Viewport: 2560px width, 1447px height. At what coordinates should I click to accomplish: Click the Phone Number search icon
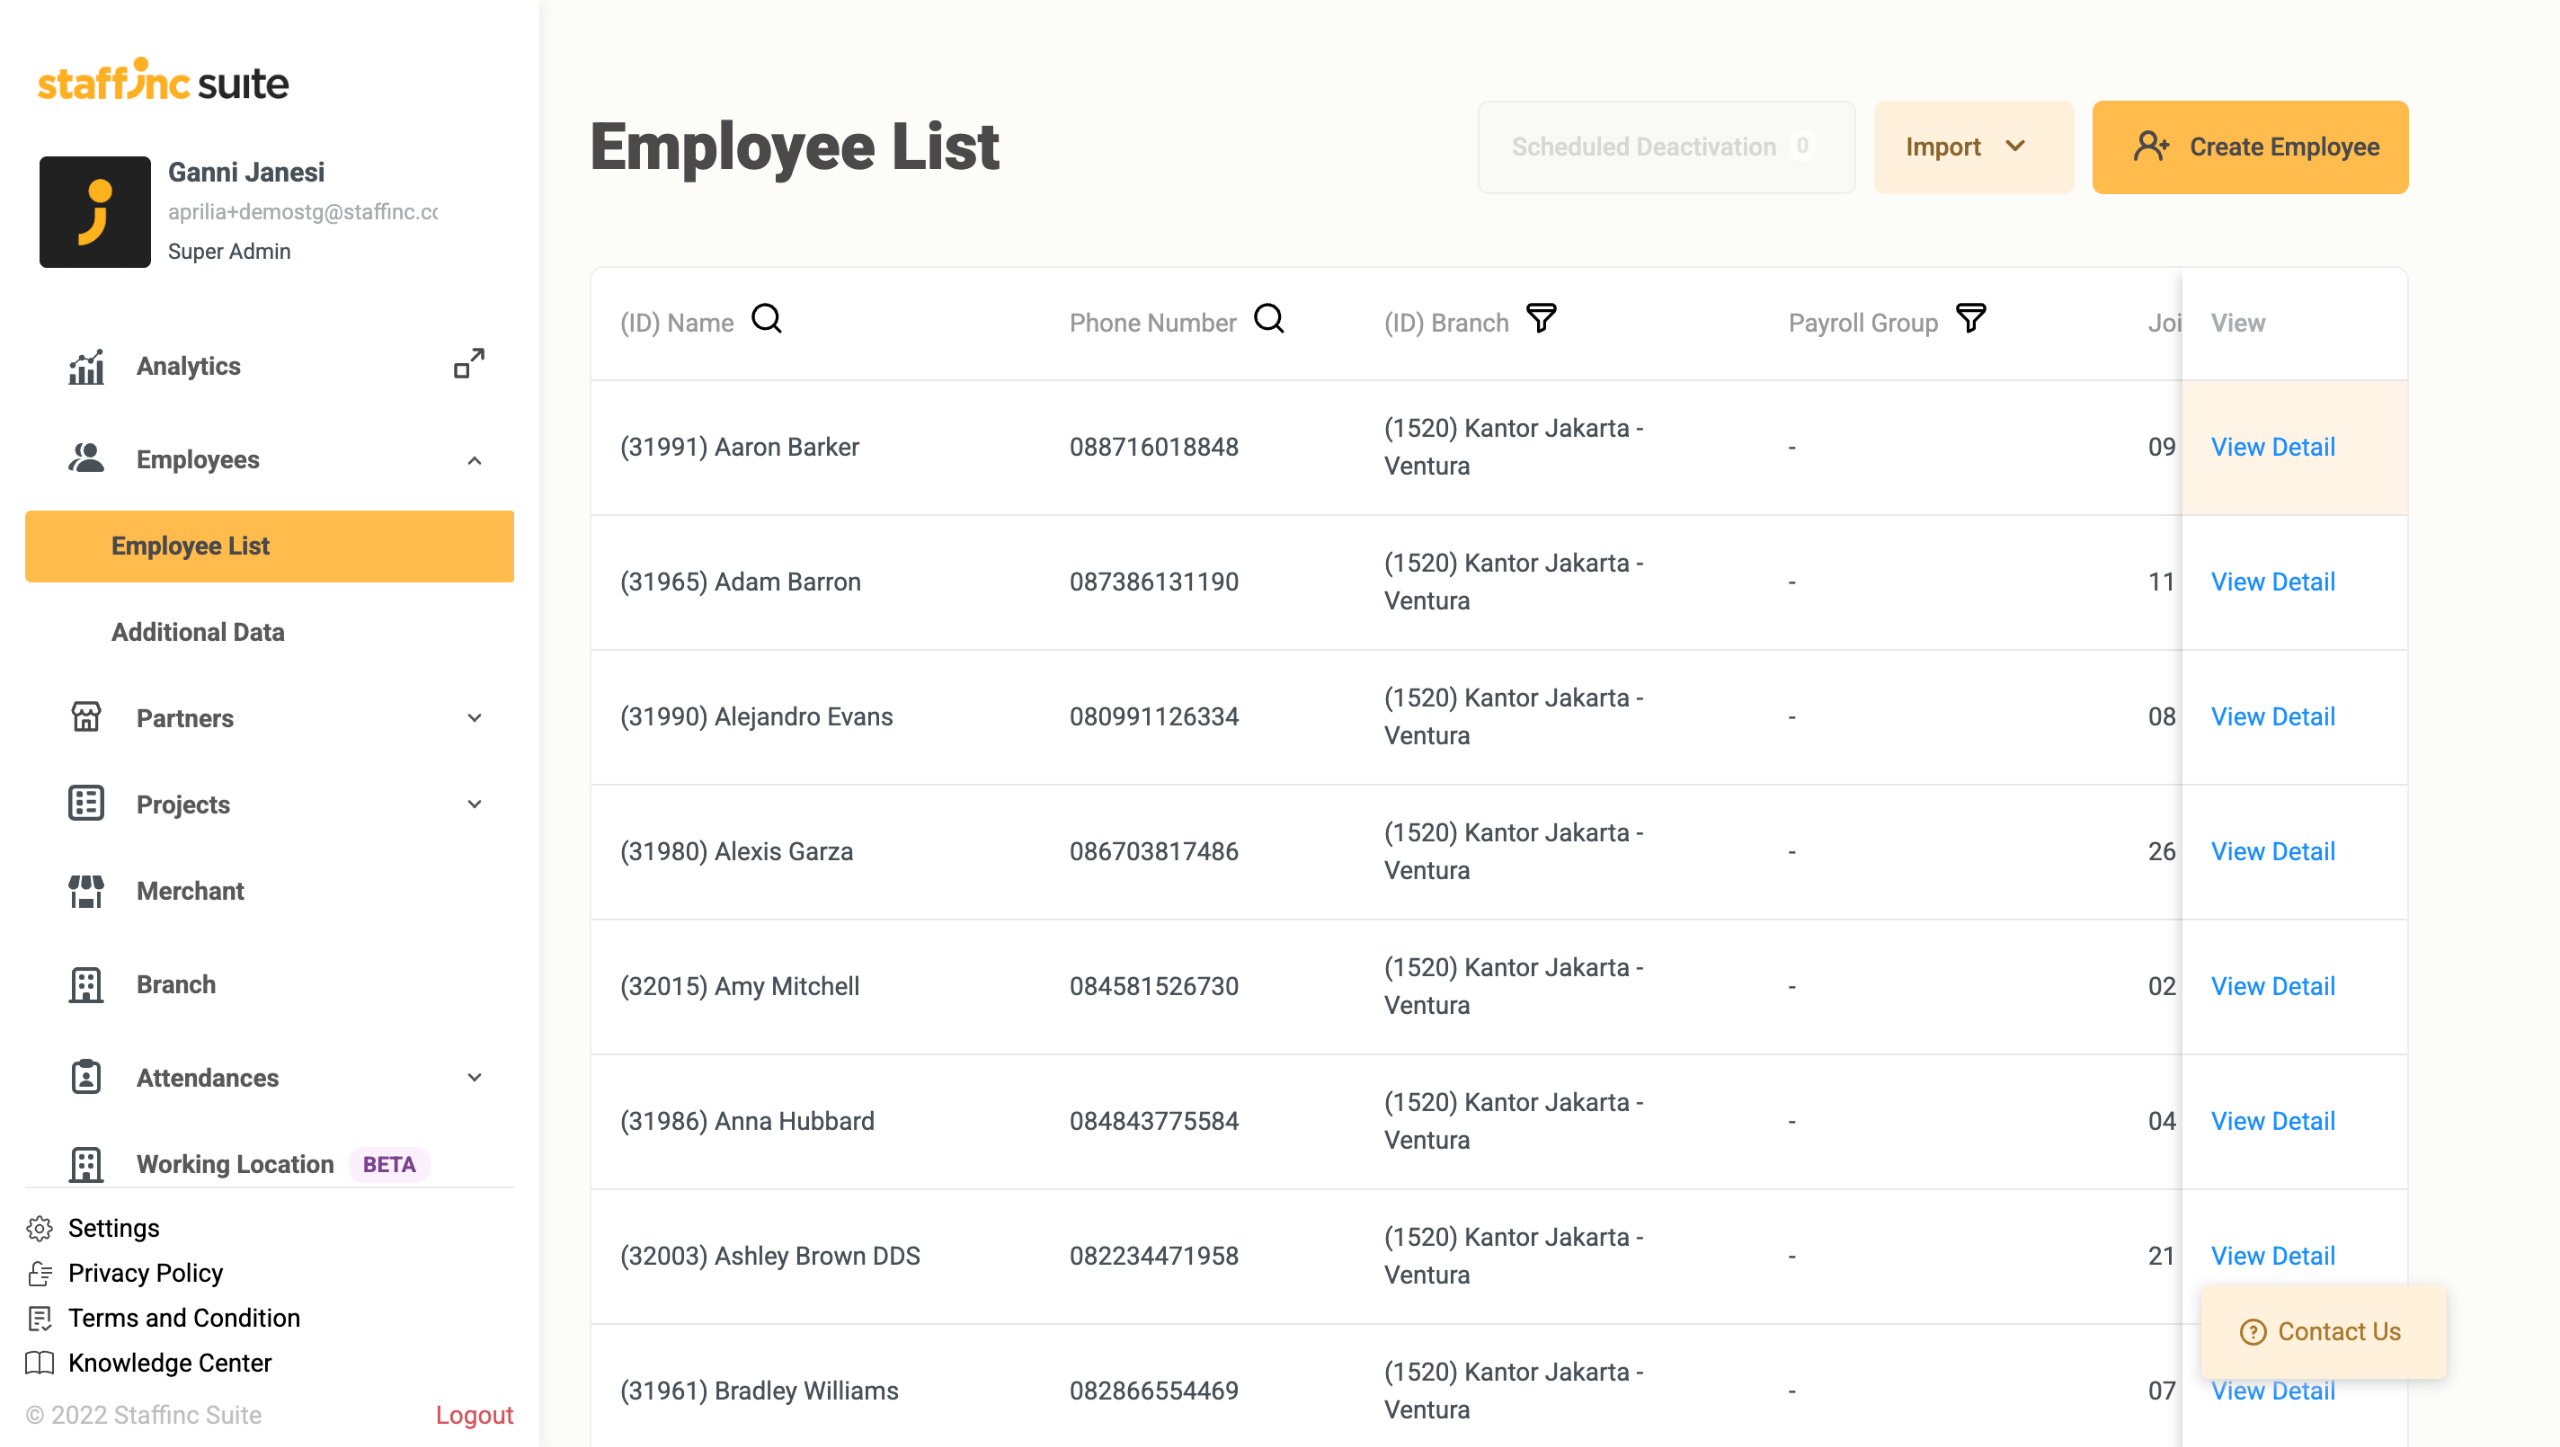pos(1269,319)
